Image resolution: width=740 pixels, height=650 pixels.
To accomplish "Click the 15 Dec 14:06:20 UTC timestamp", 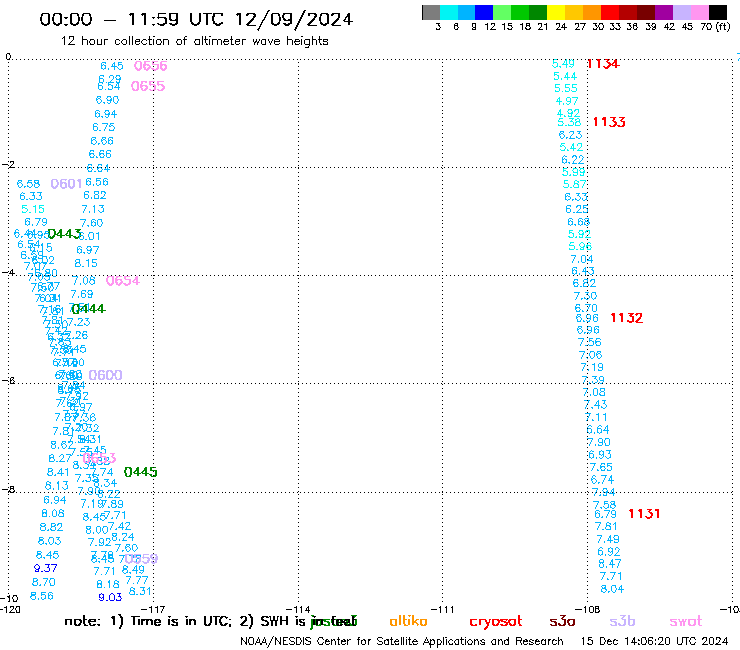I will (654, 641).
